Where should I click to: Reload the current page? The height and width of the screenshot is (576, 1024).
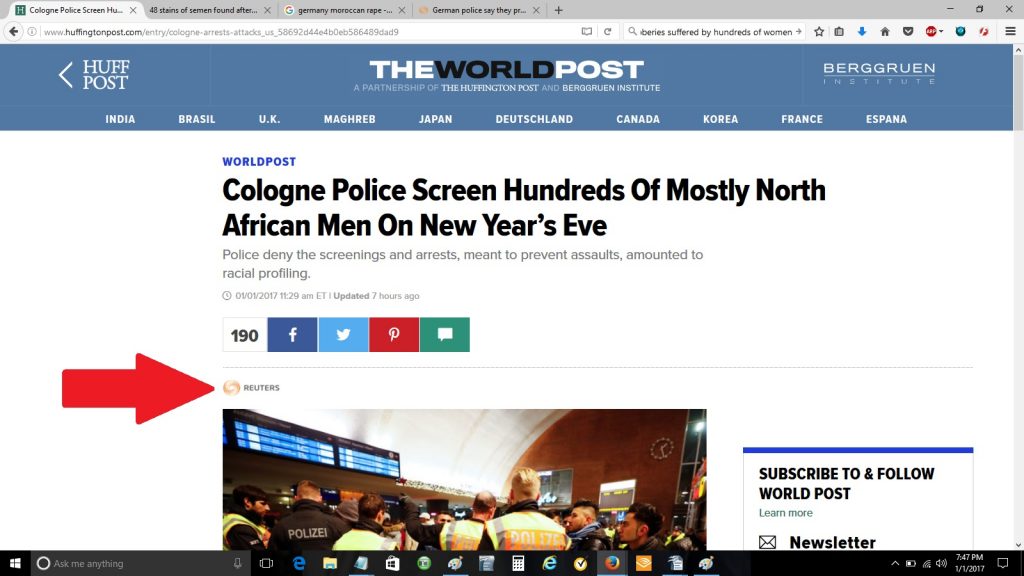tap(607, 31)
